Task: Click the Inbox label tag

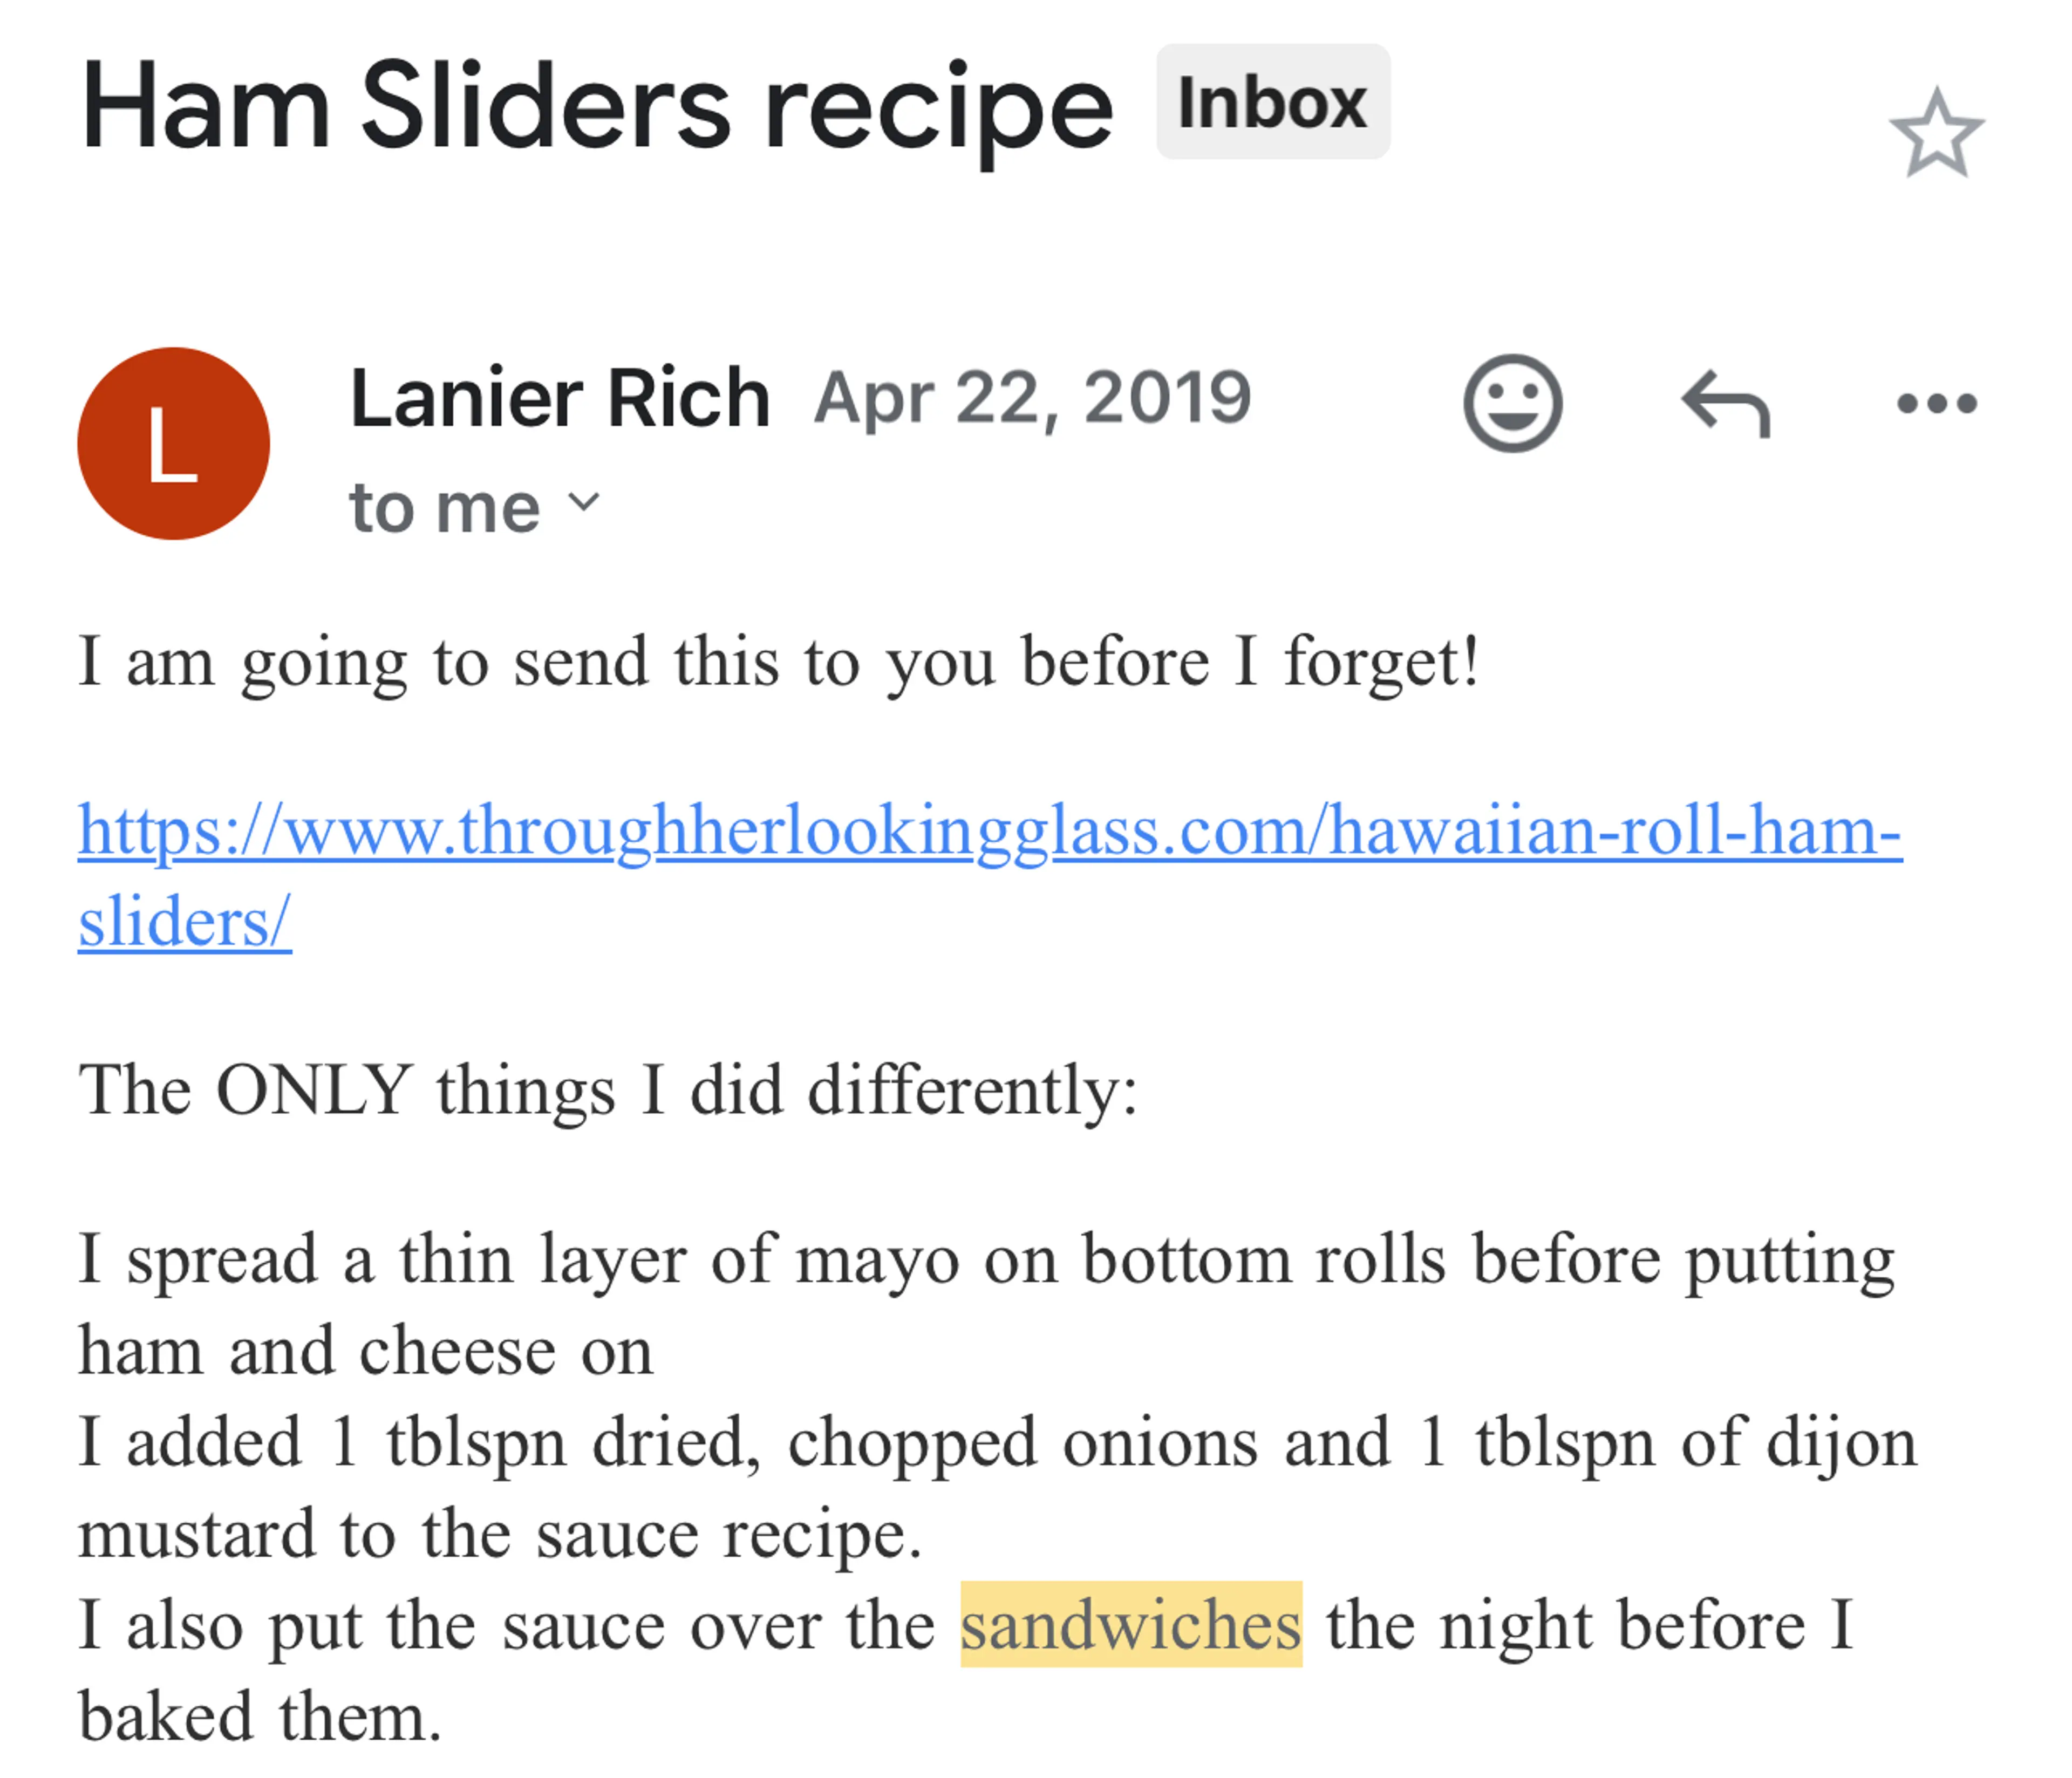Action: tap(1272, 102)
